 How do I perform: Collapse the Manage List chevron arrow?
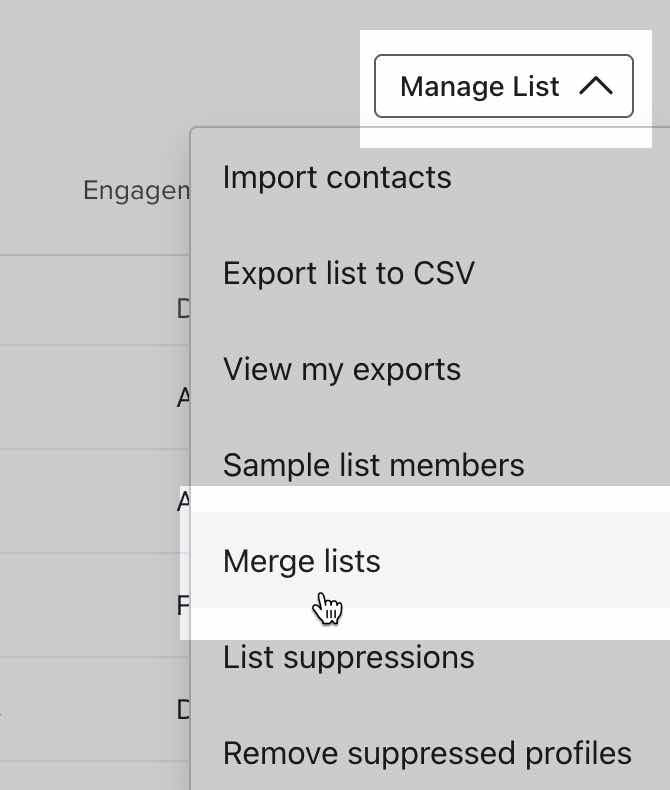(x=595, y=86)
